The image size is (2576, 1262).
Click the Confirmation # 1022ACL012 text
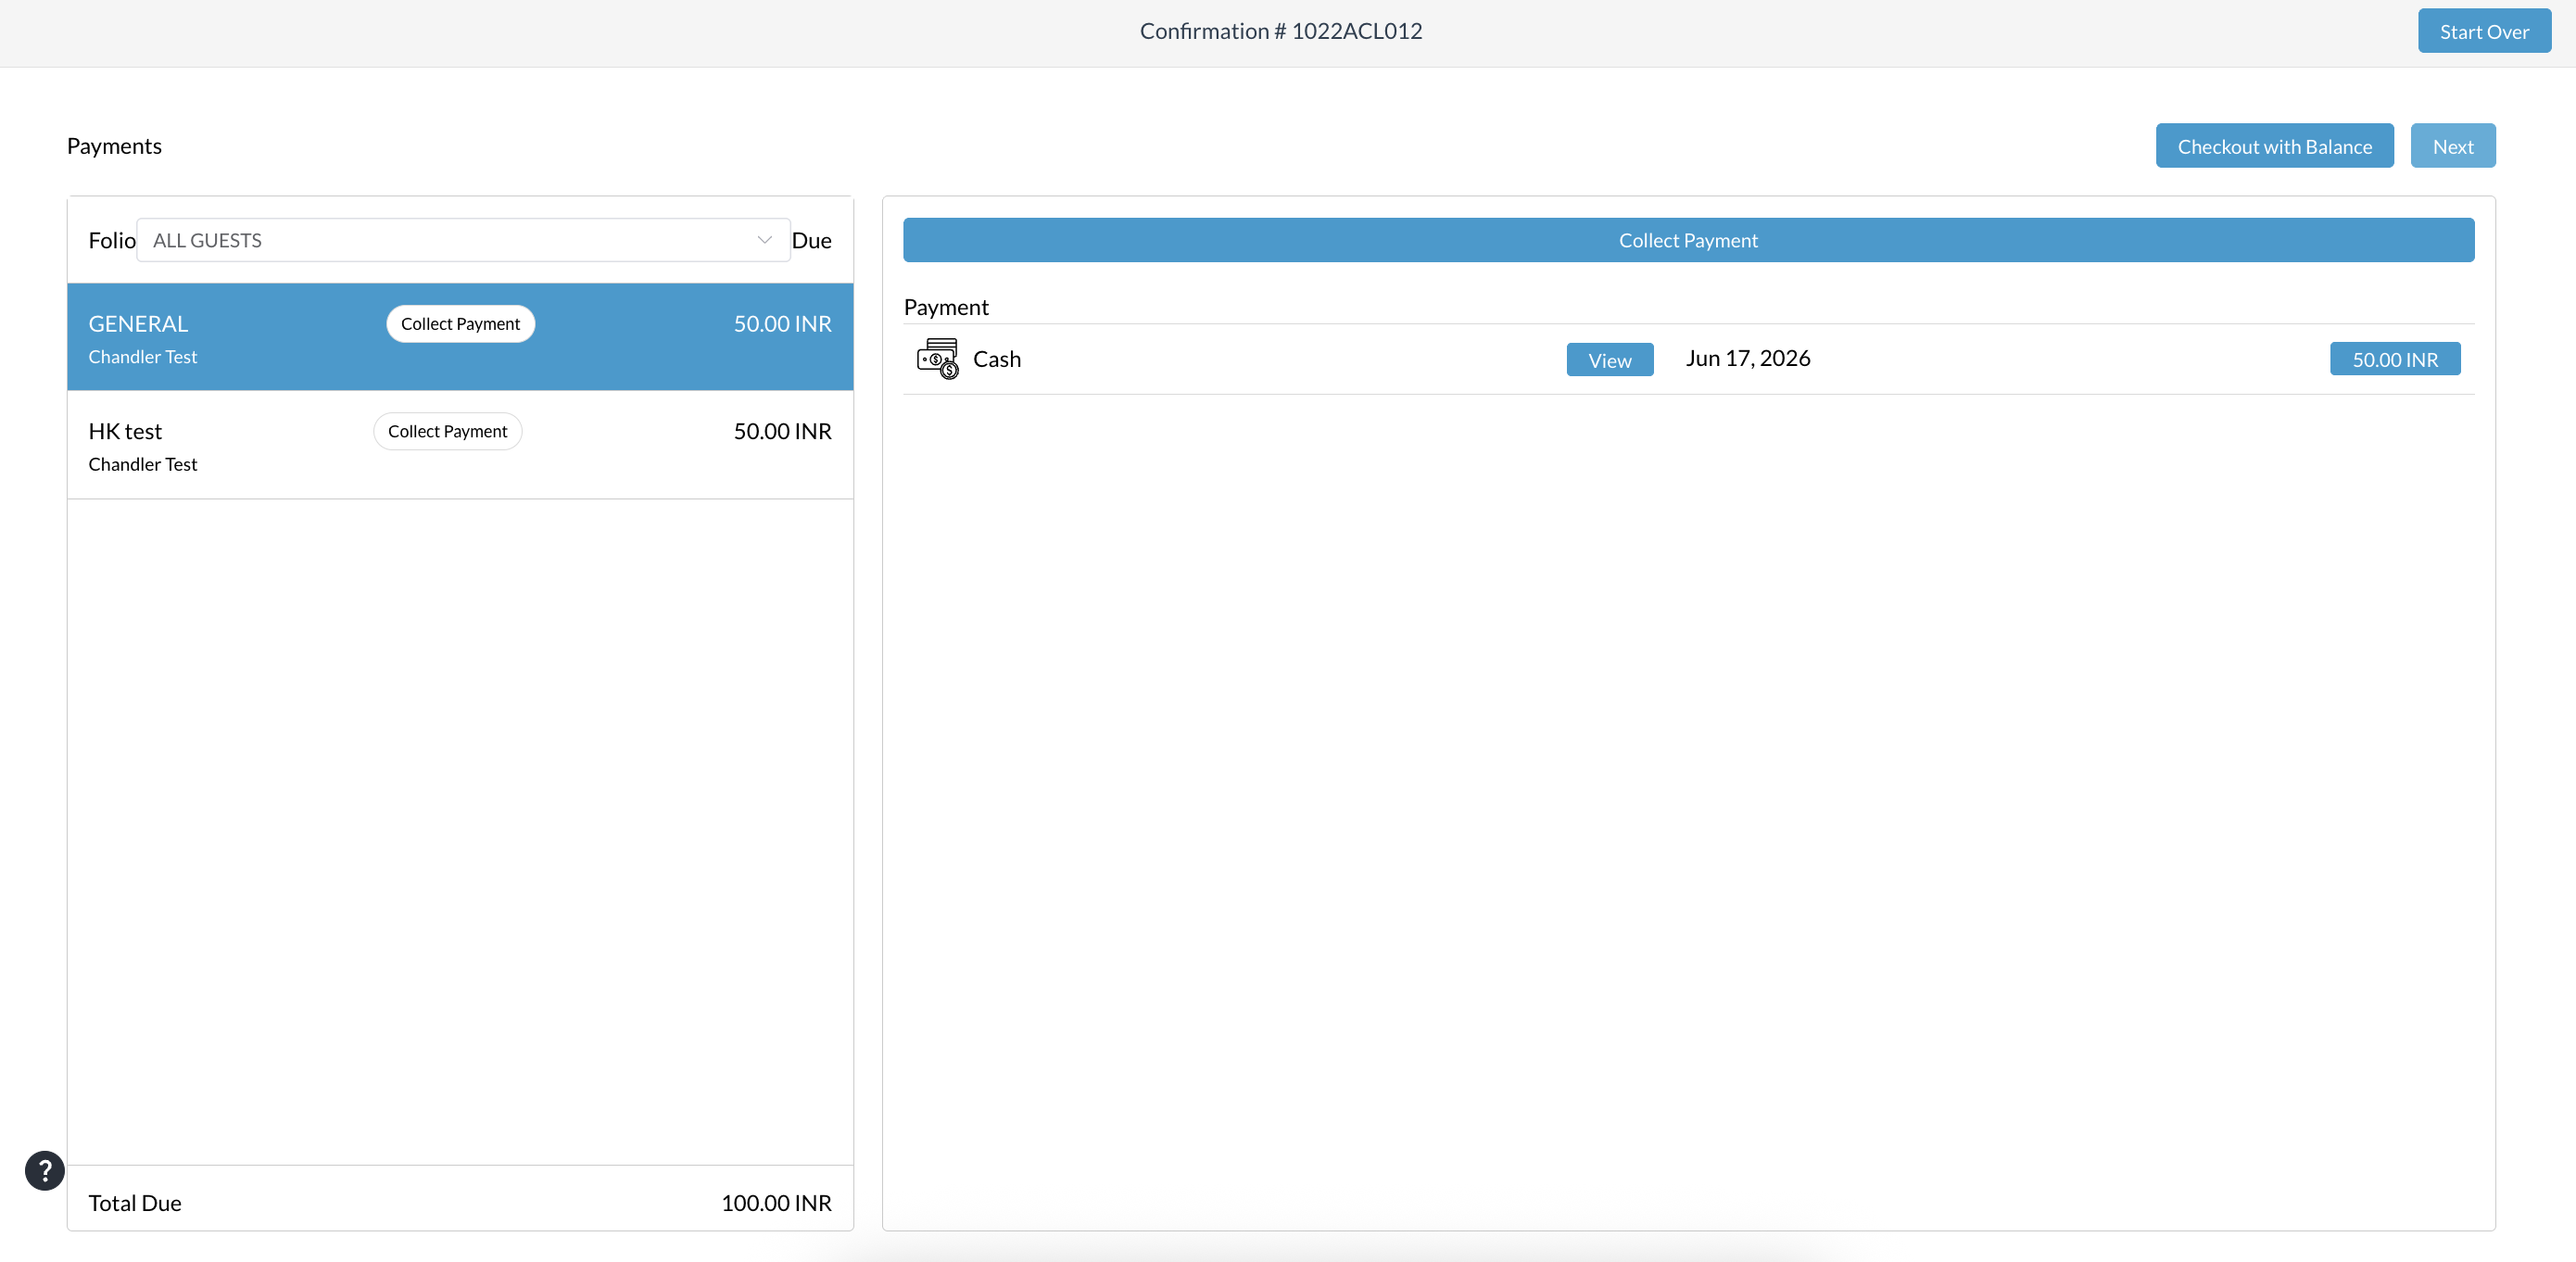pyautogui.click(x=1281, y=31)
